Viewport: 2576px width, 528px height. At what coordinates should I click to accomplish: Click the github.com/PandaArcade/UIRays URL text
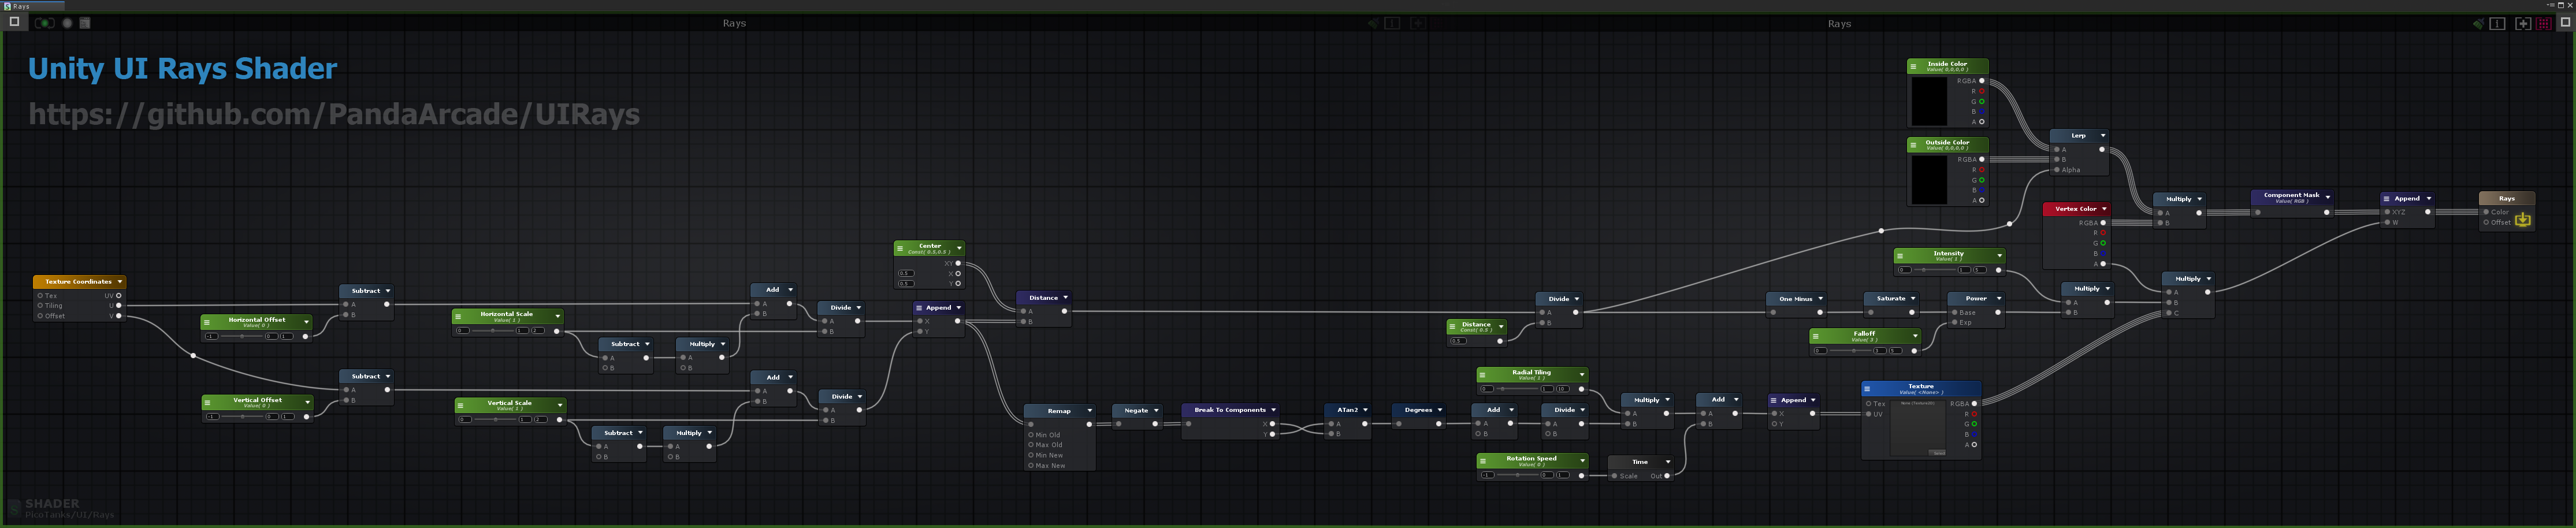click(x=334, y=115)
